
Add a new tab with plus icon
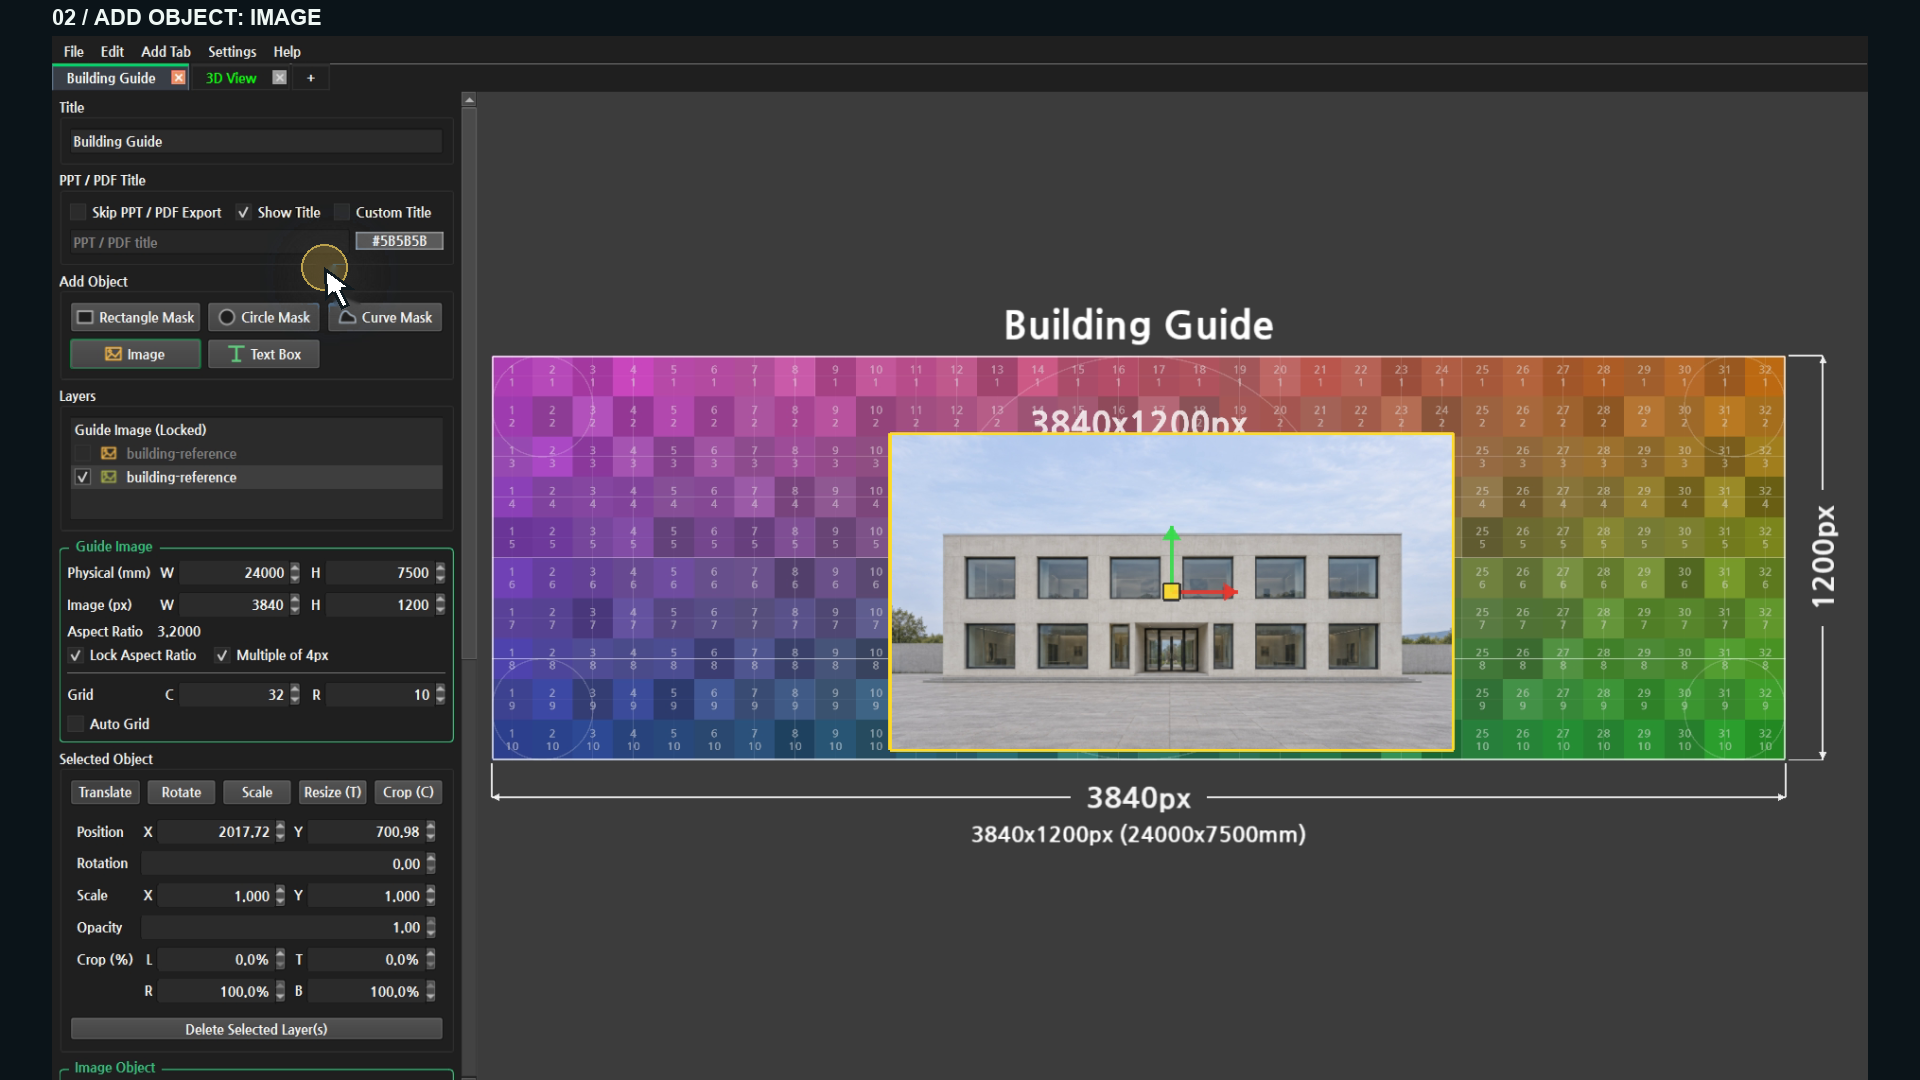click(311, 78)
